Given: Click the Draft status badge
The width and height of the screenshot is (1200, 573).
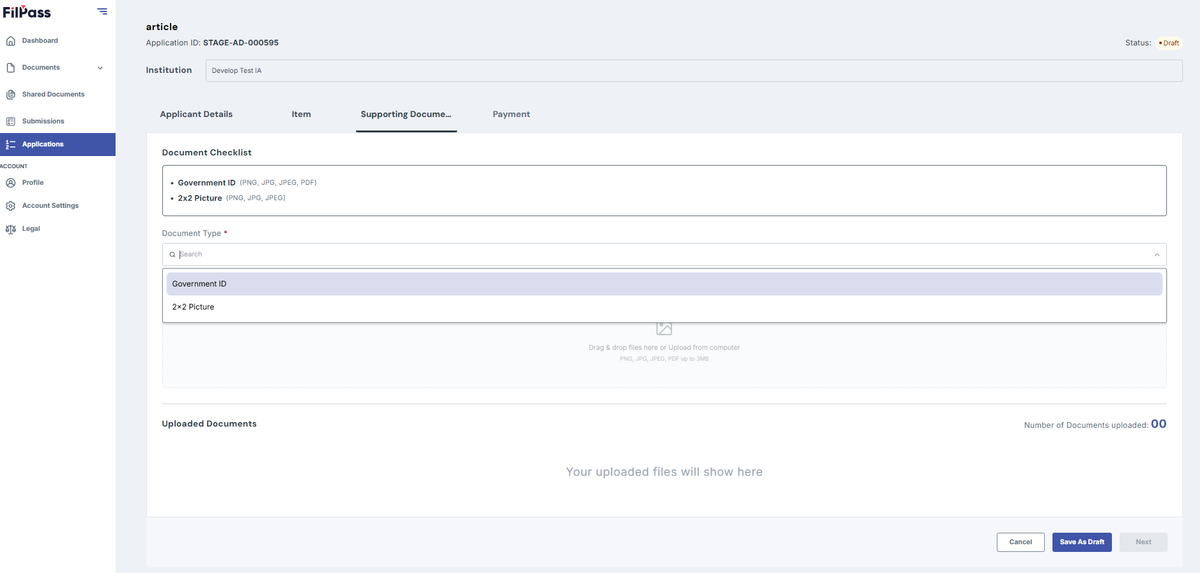Looking at the screenshot, I should (1168, 43).
